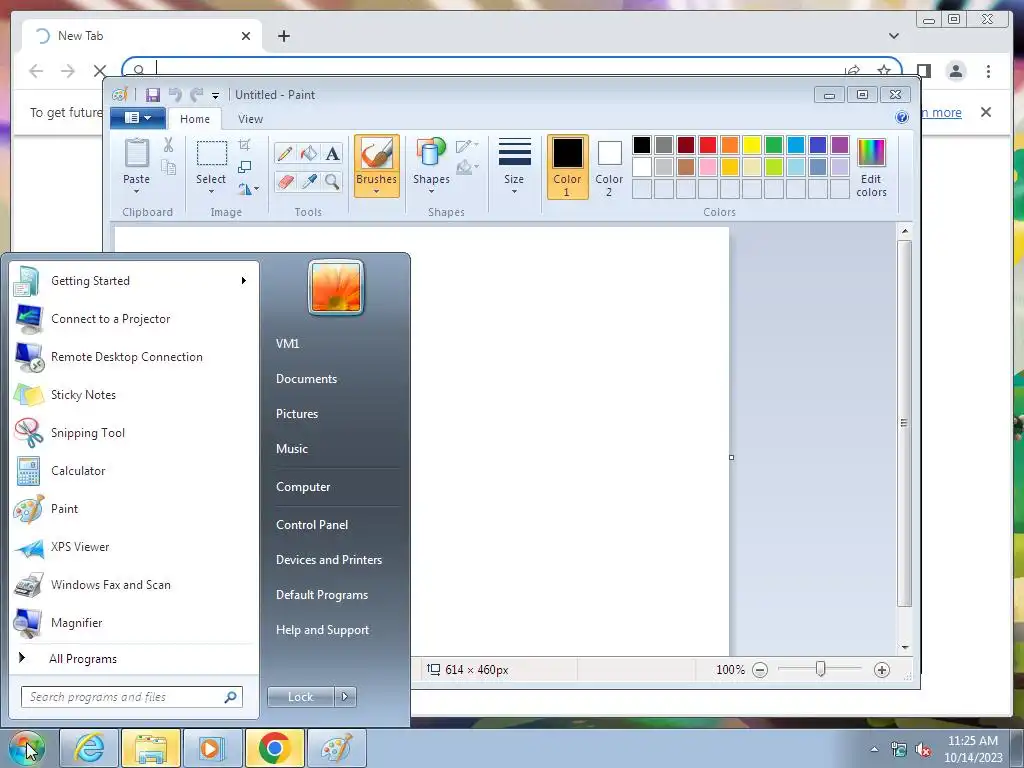Open Documents from Start menu

[306, 379]
